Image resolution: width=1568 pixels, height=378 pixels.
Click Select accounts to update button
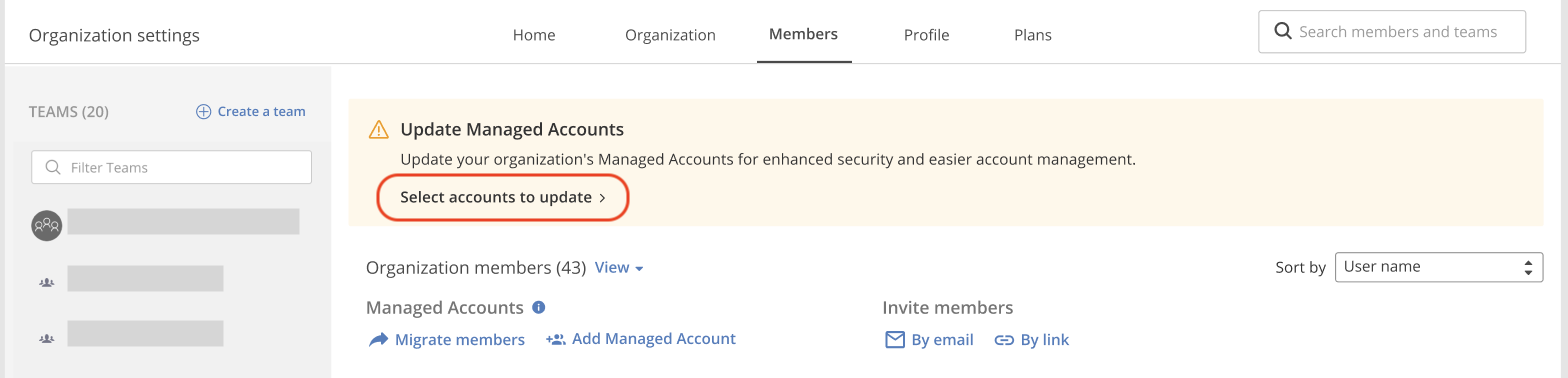point(503,197)
